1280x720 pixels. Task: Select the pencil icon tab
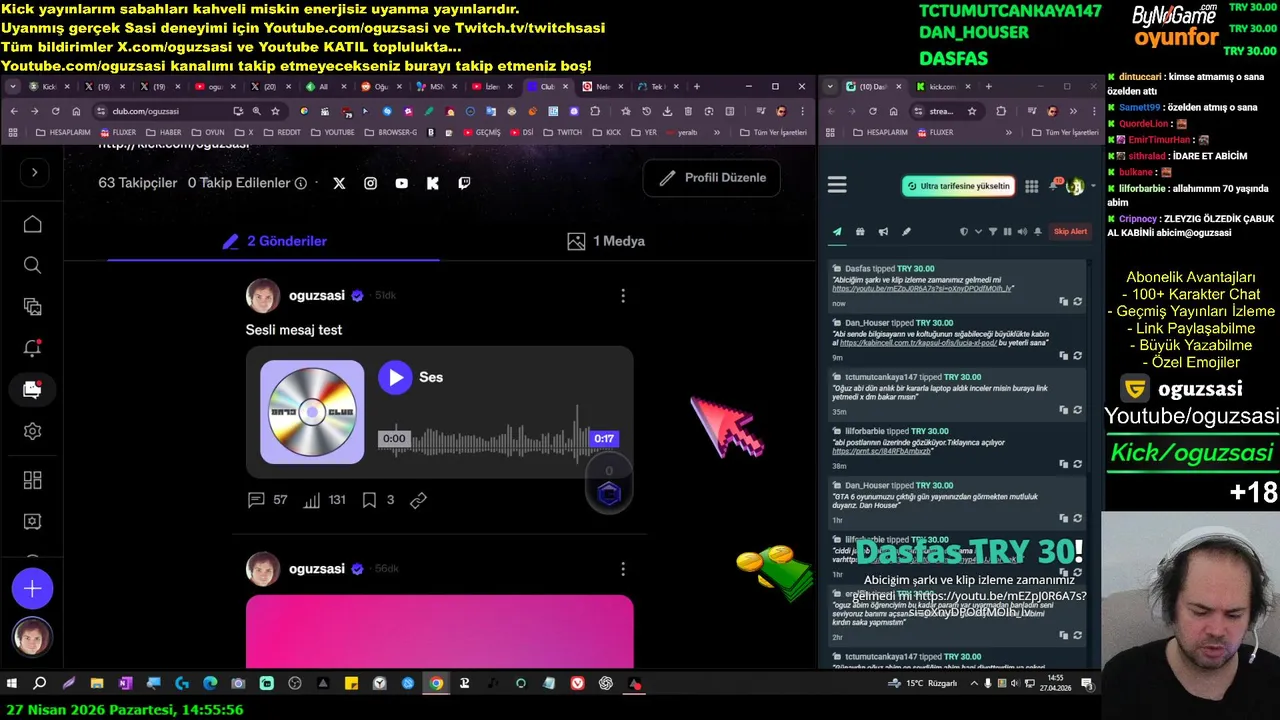click(906, 232)
